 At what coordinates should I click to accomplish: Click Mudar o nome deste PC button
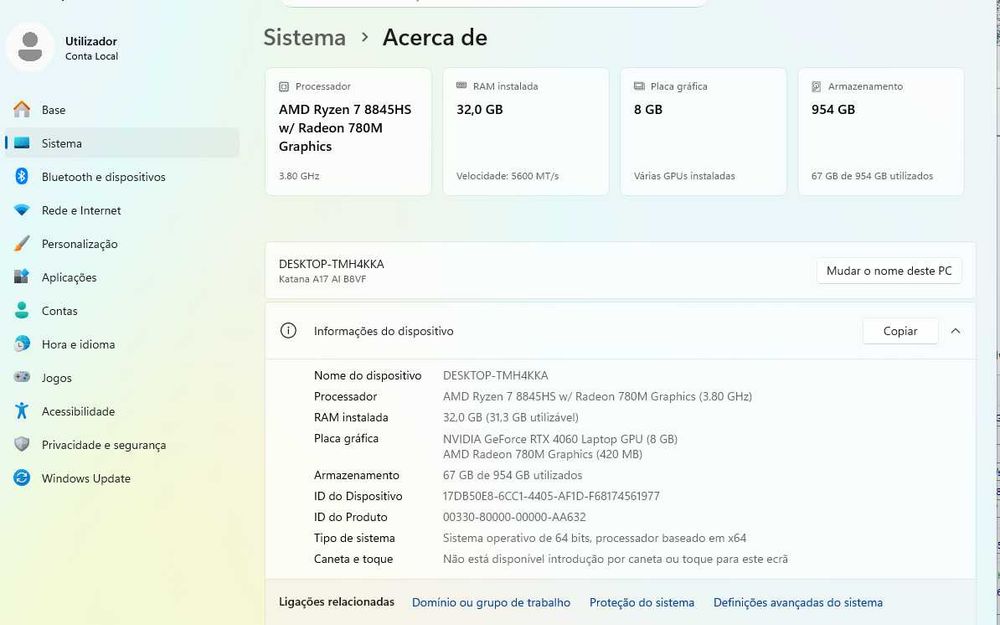pos(889,271)
